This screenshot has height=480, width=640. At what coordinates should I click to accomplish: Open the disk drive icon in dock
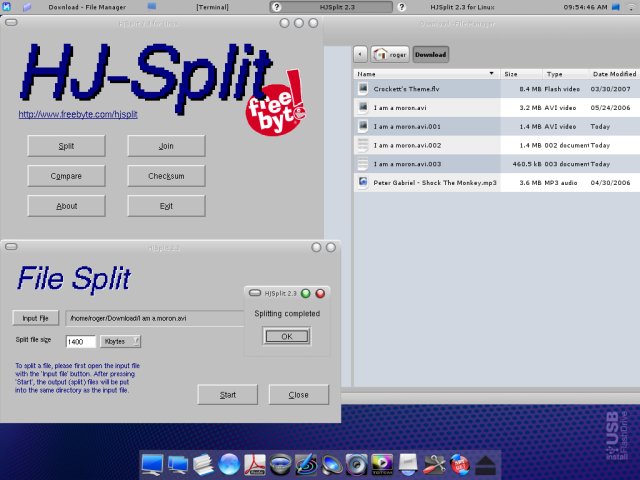408,464
